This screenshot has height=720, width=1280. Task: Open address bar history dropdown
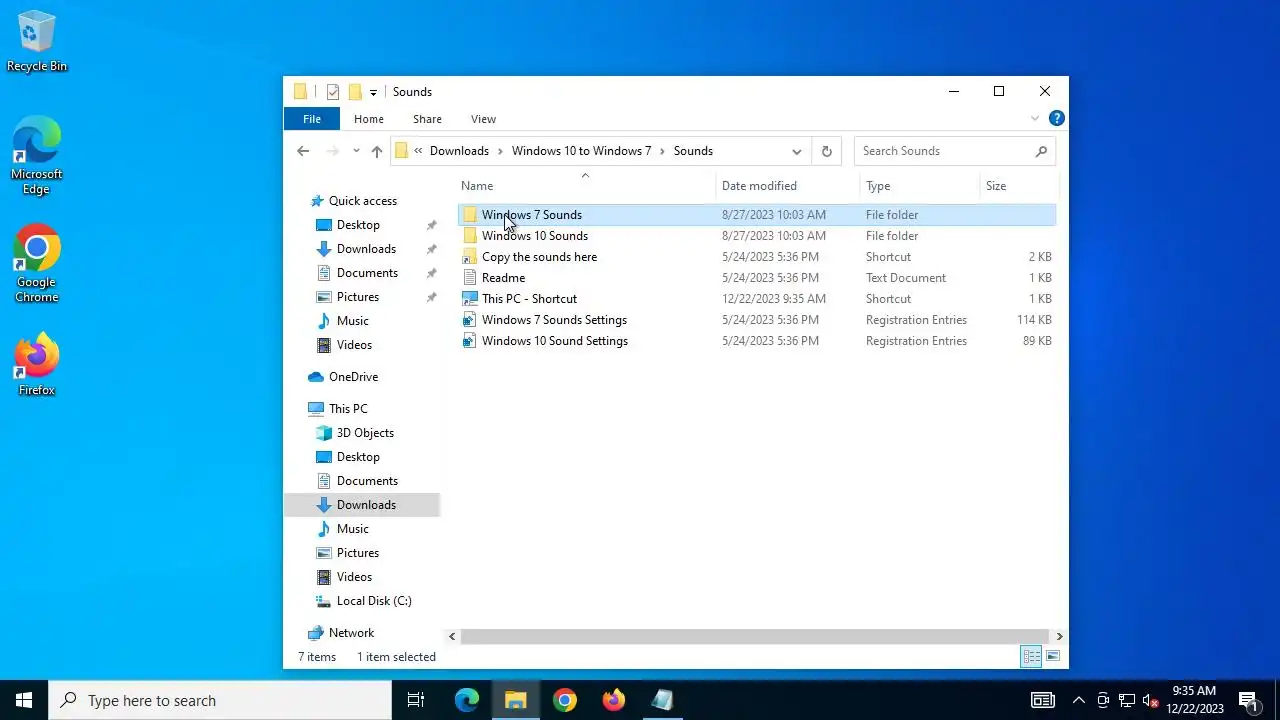(x=797, y=151)
